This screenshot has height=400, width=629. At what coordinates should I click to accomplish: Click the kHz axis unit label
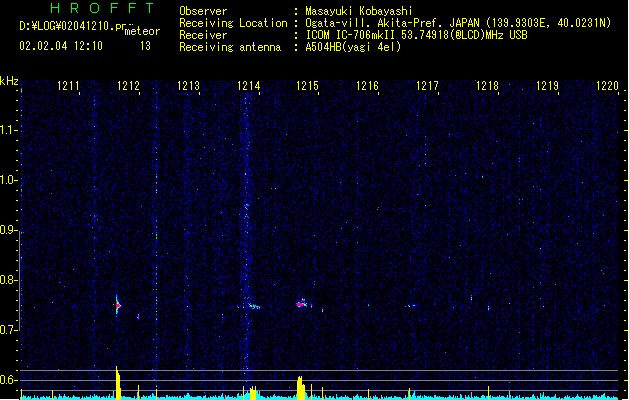(x=9, y=81)
